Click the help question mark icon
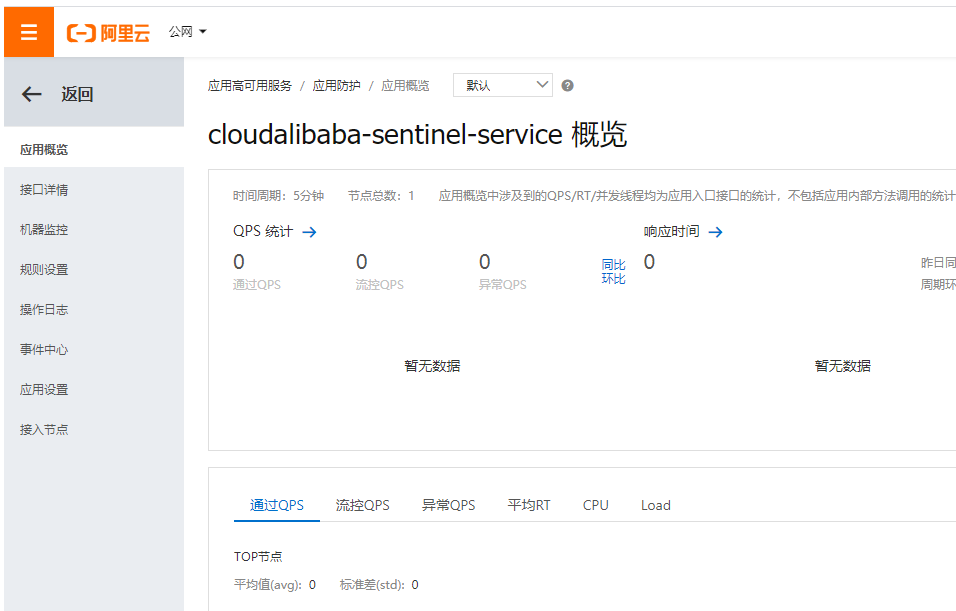The height and width of the screenshot is (611, 956). (568, 85)
